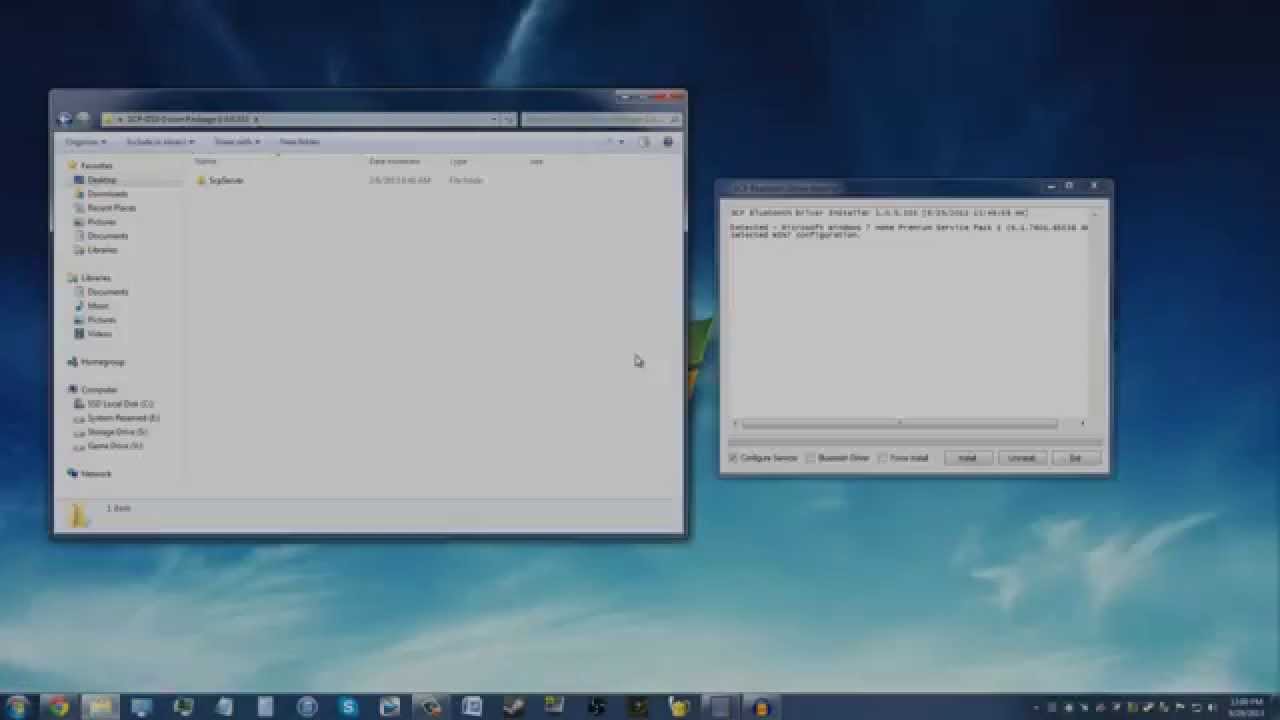Open Recent Places in Explorer sidebar
This screenshot has height=720, width=1280.
click(x=111, y=208)
